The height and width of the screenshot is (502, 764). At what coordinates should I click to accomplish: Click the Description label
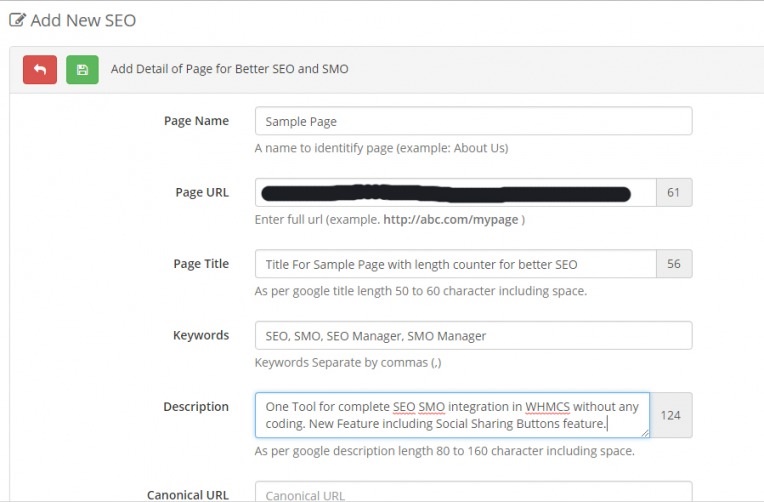pos(196,406)
